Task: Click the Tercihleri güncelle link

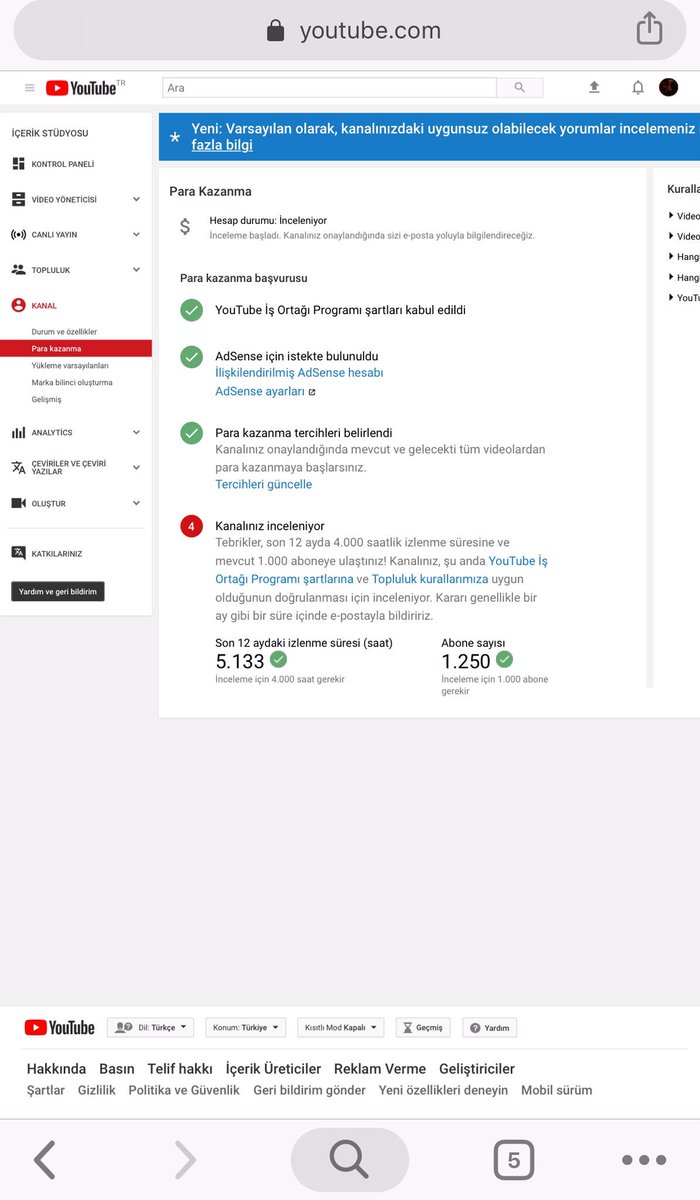Action: [x=264, y=484]
